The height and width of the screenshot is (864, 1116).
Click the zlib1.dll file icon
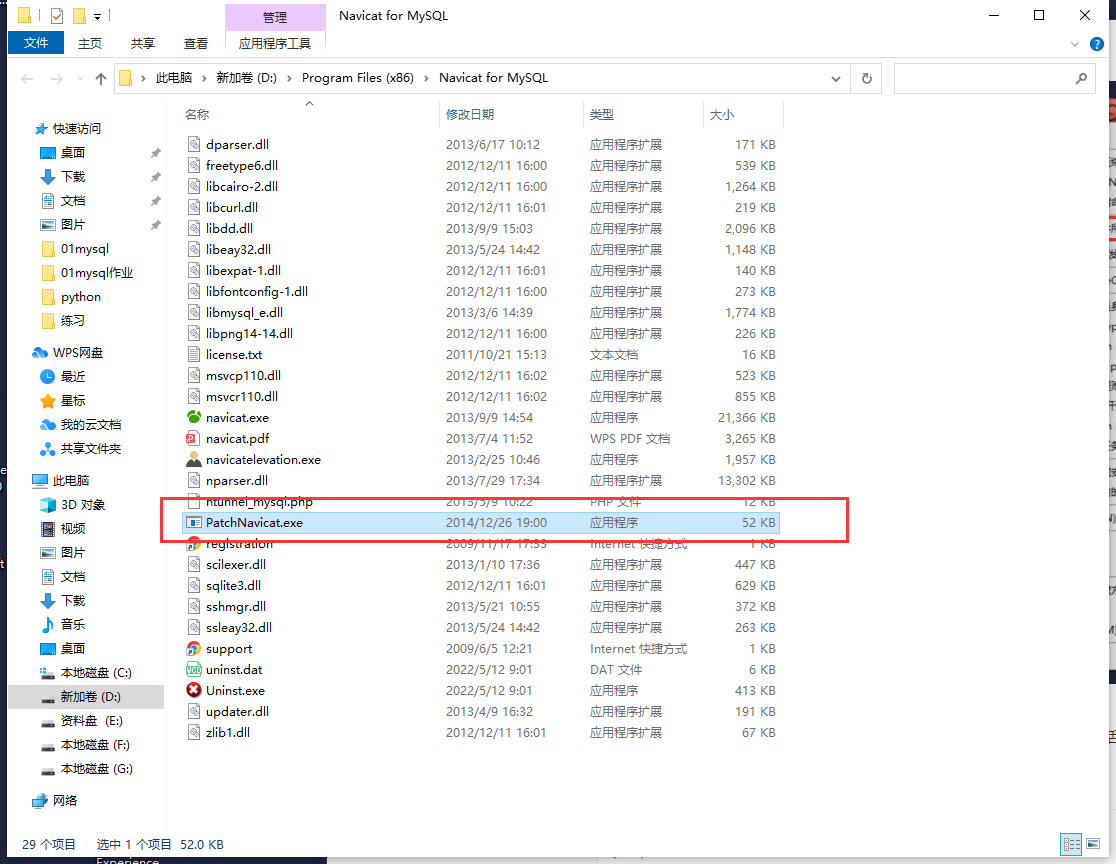click(194, 732)
